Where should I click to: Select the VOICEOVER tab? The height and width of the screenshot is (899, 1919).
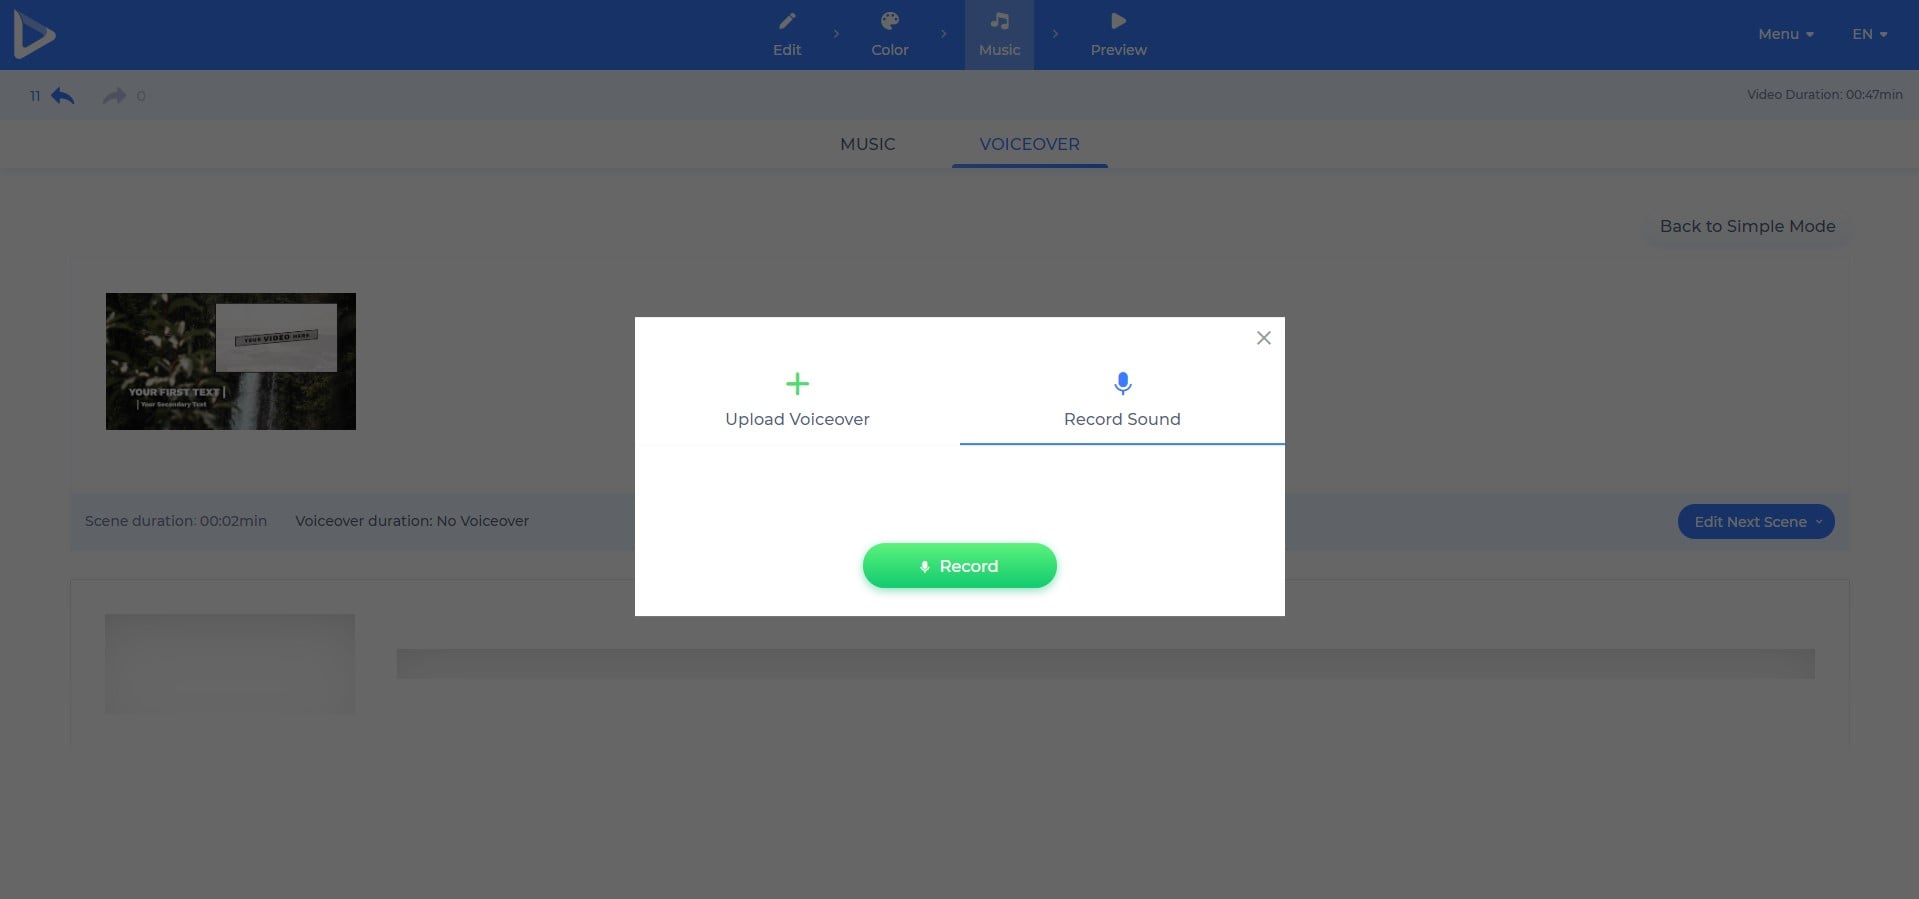(x=1029, y=144)
